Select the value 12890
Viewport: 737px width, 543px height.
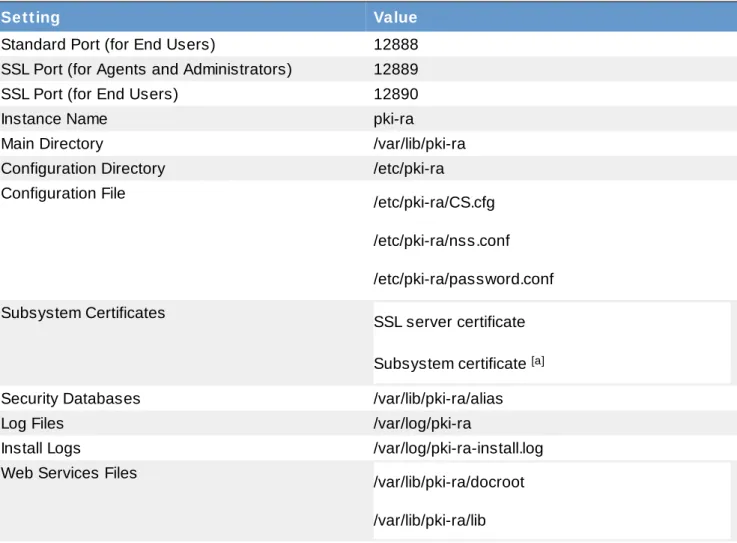pos(396,94)
